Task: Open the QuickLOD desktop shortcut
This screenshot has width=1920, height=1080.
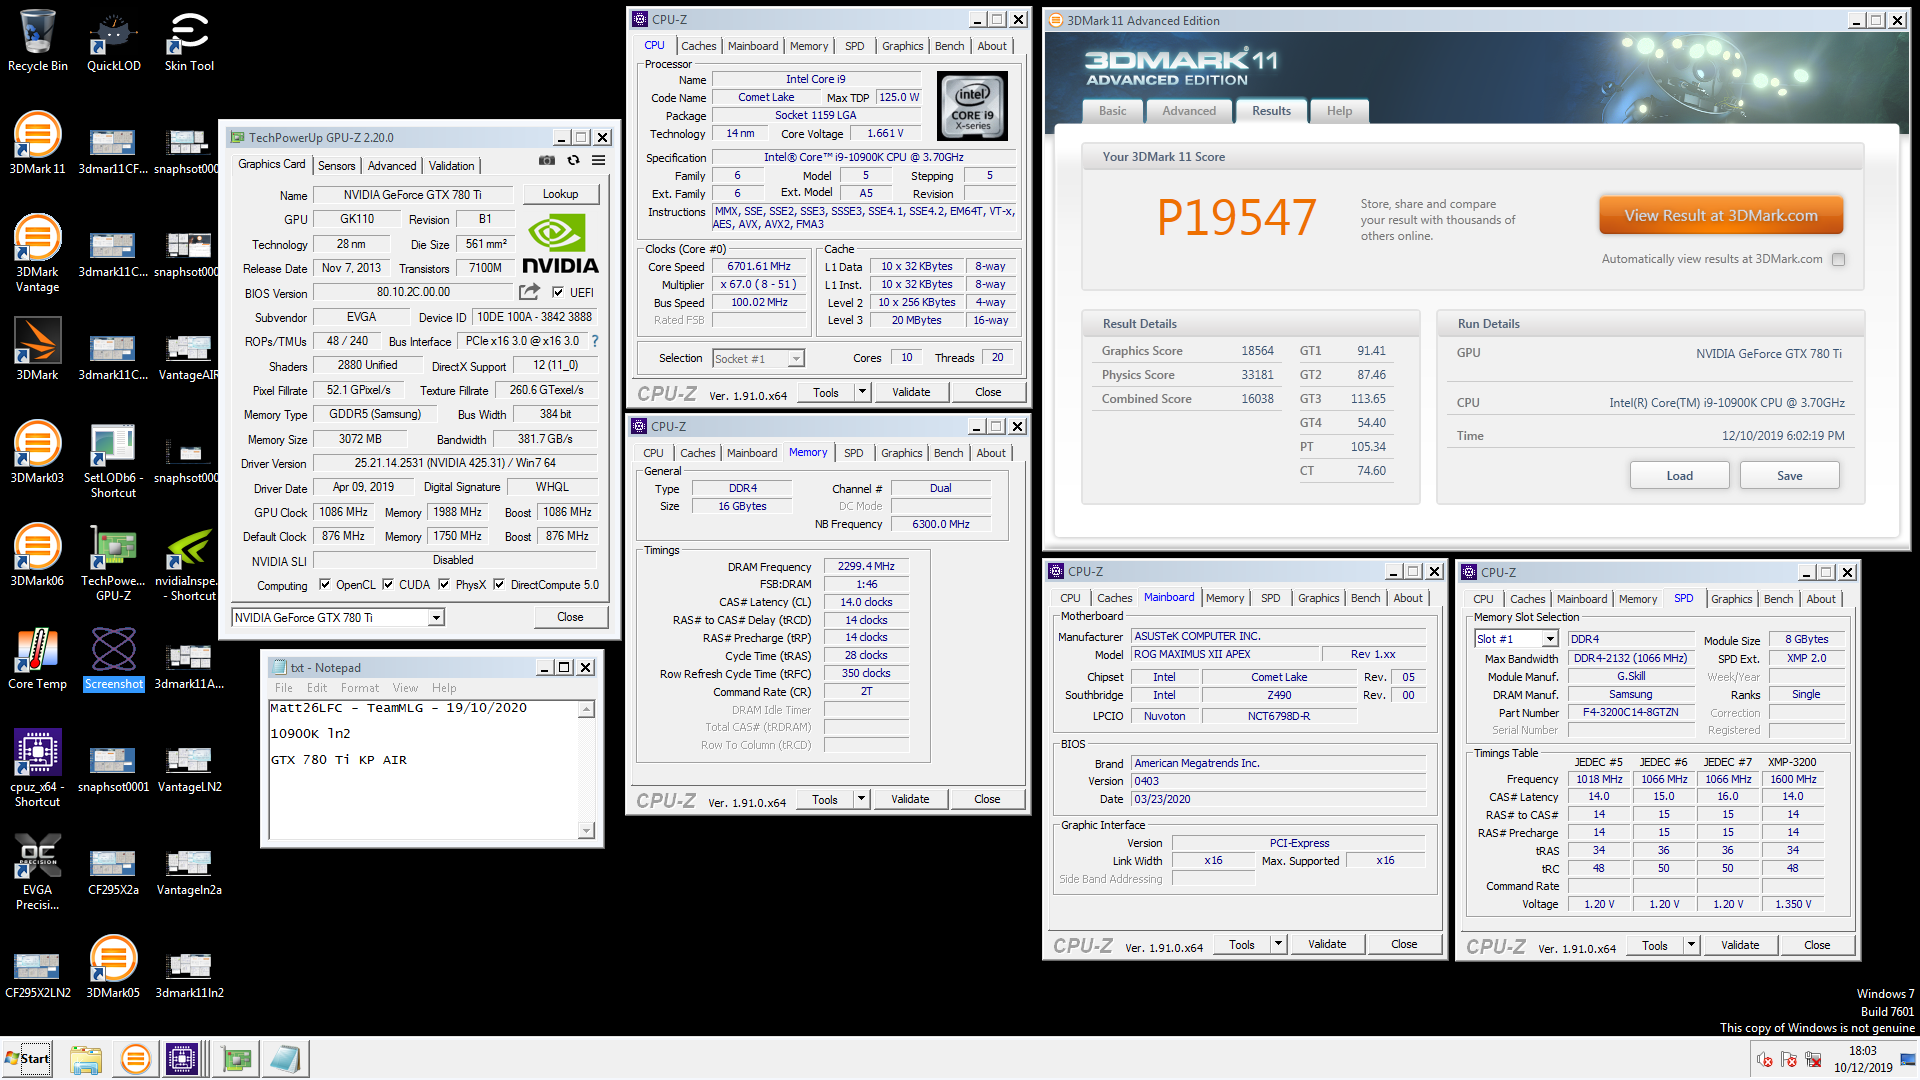Action: click(x=113, y=40)
